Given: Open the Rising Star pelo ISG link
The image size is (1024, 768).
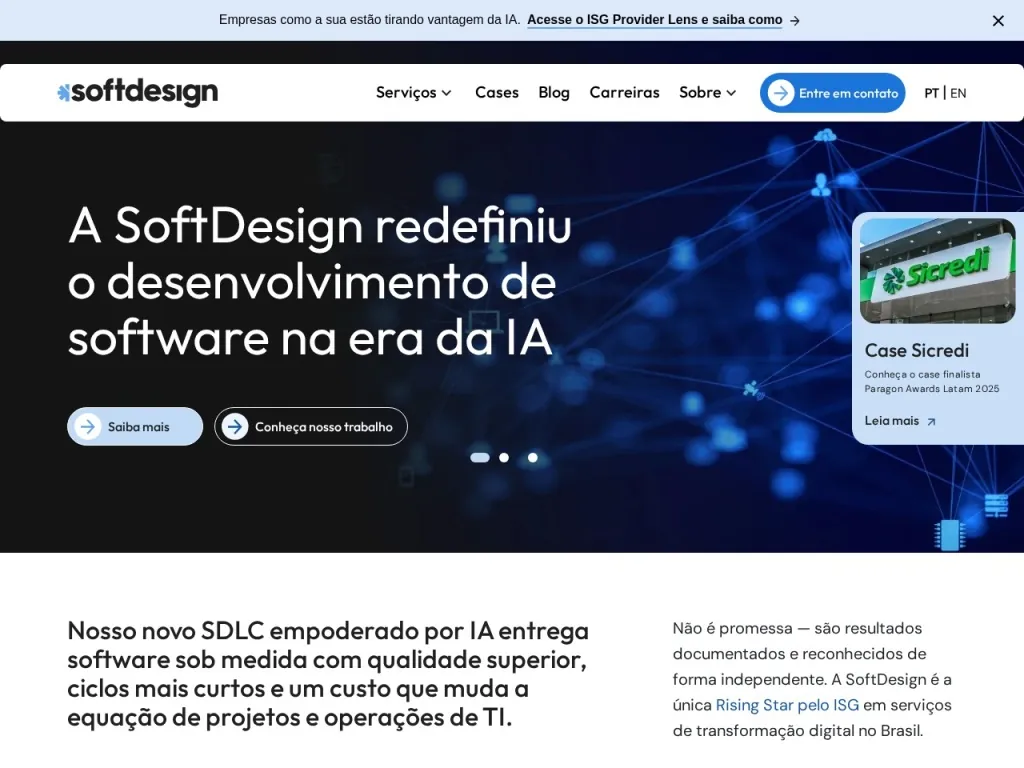Looking at the screenshot, I should tap(787, 705).
